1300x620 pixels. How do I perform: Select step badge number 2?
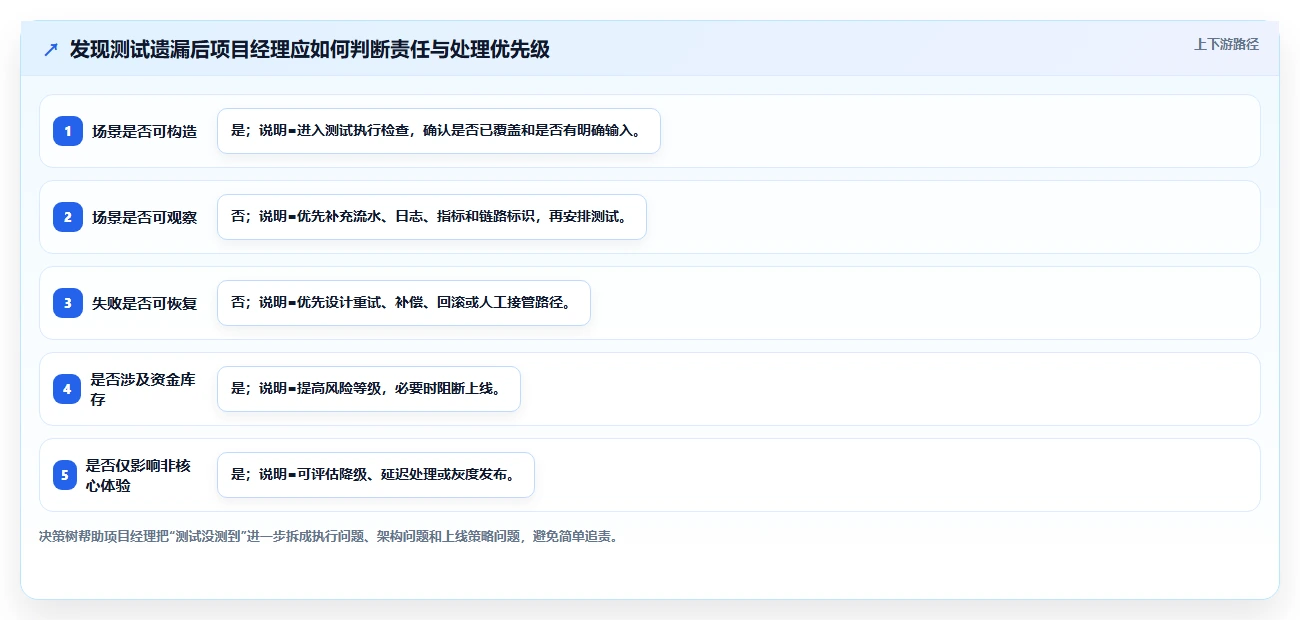click(68, 217)
